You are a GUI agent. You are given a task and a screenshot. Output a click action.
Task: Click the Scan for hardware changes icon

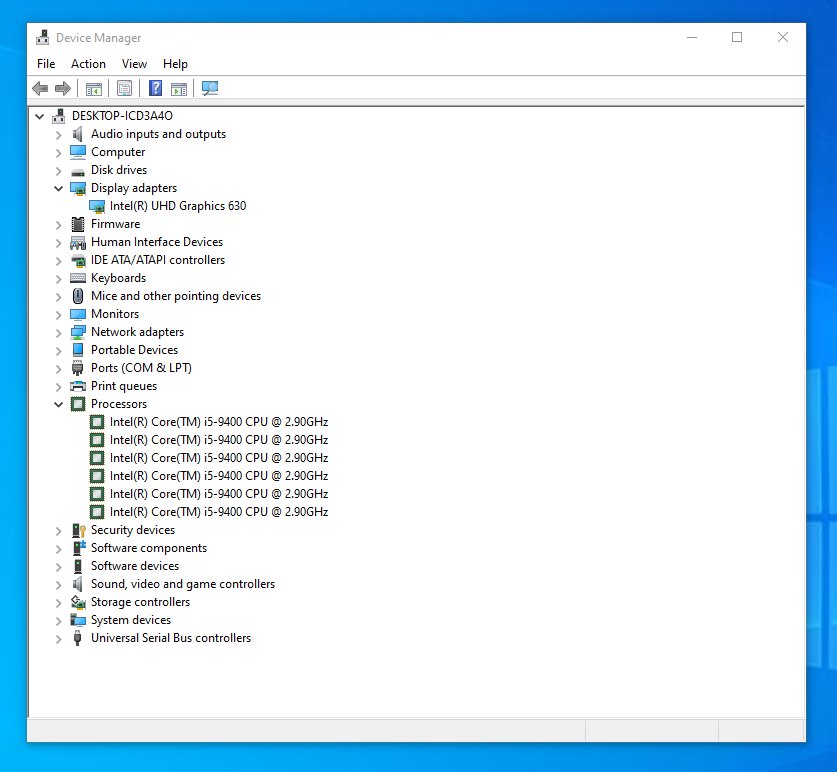210,88
